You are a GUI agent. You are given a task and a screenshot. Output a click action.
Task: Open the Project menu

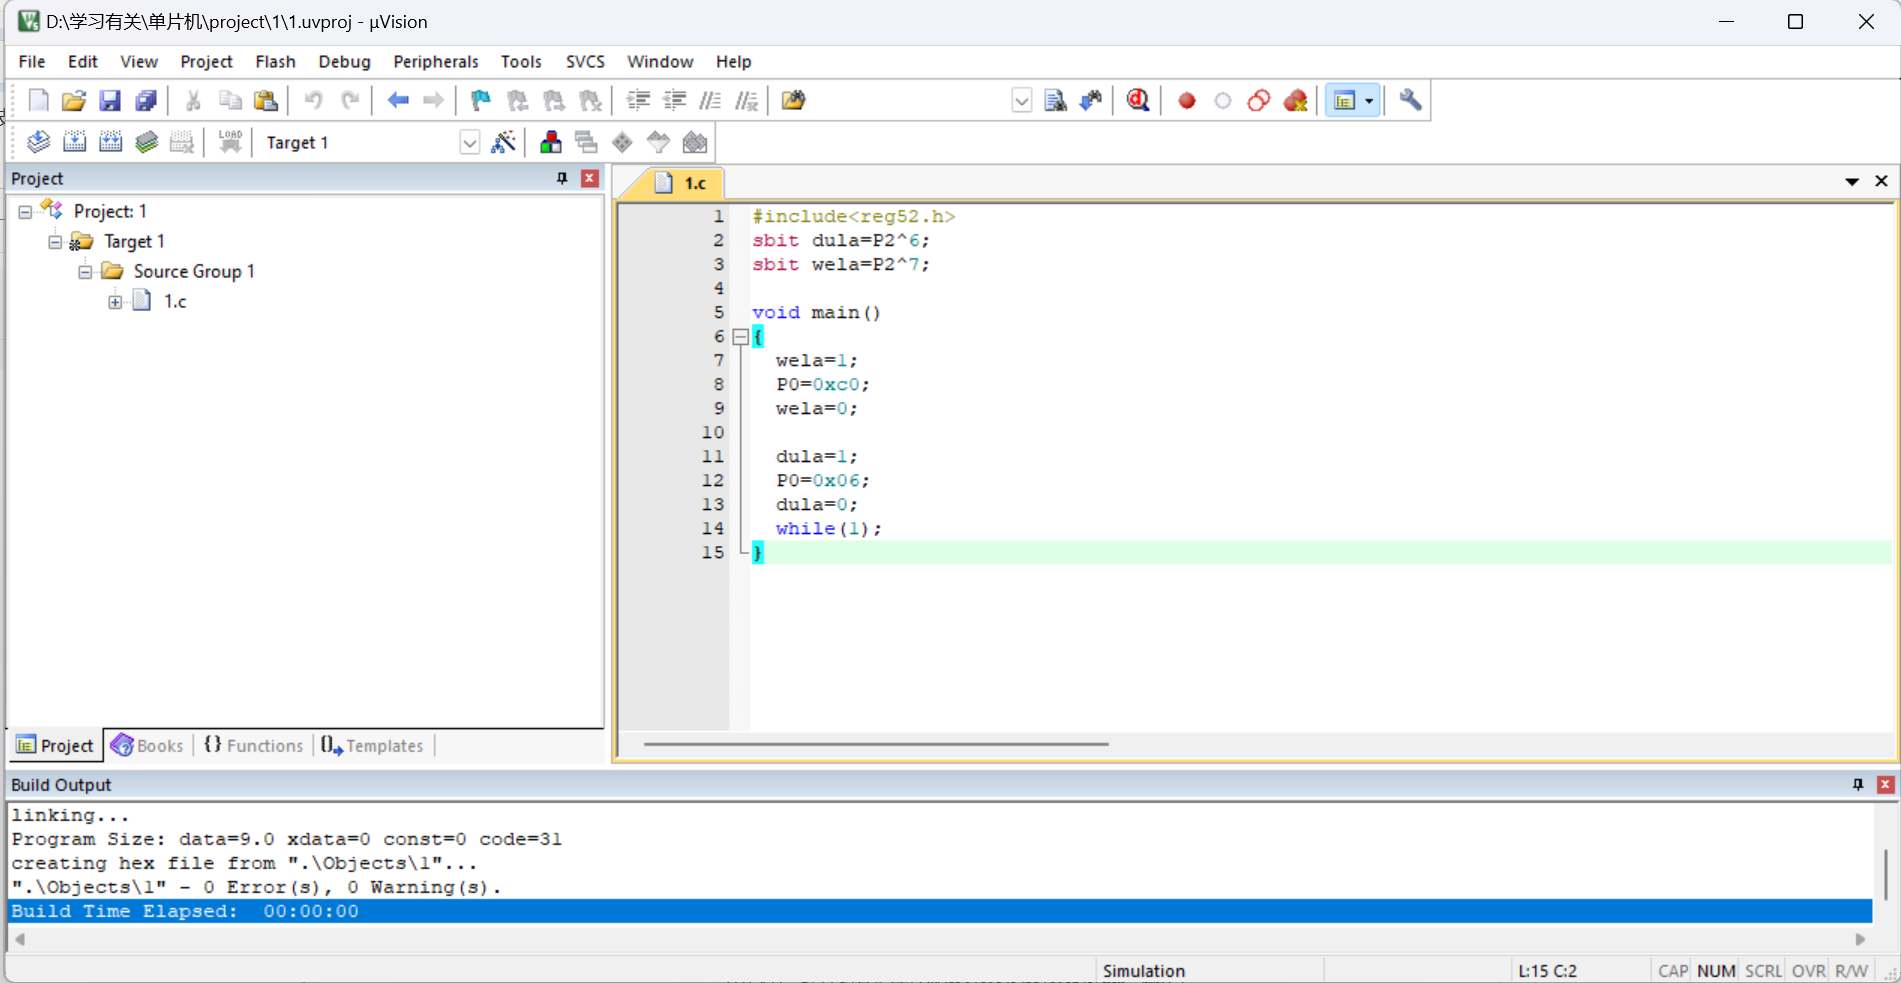(206, 61)
